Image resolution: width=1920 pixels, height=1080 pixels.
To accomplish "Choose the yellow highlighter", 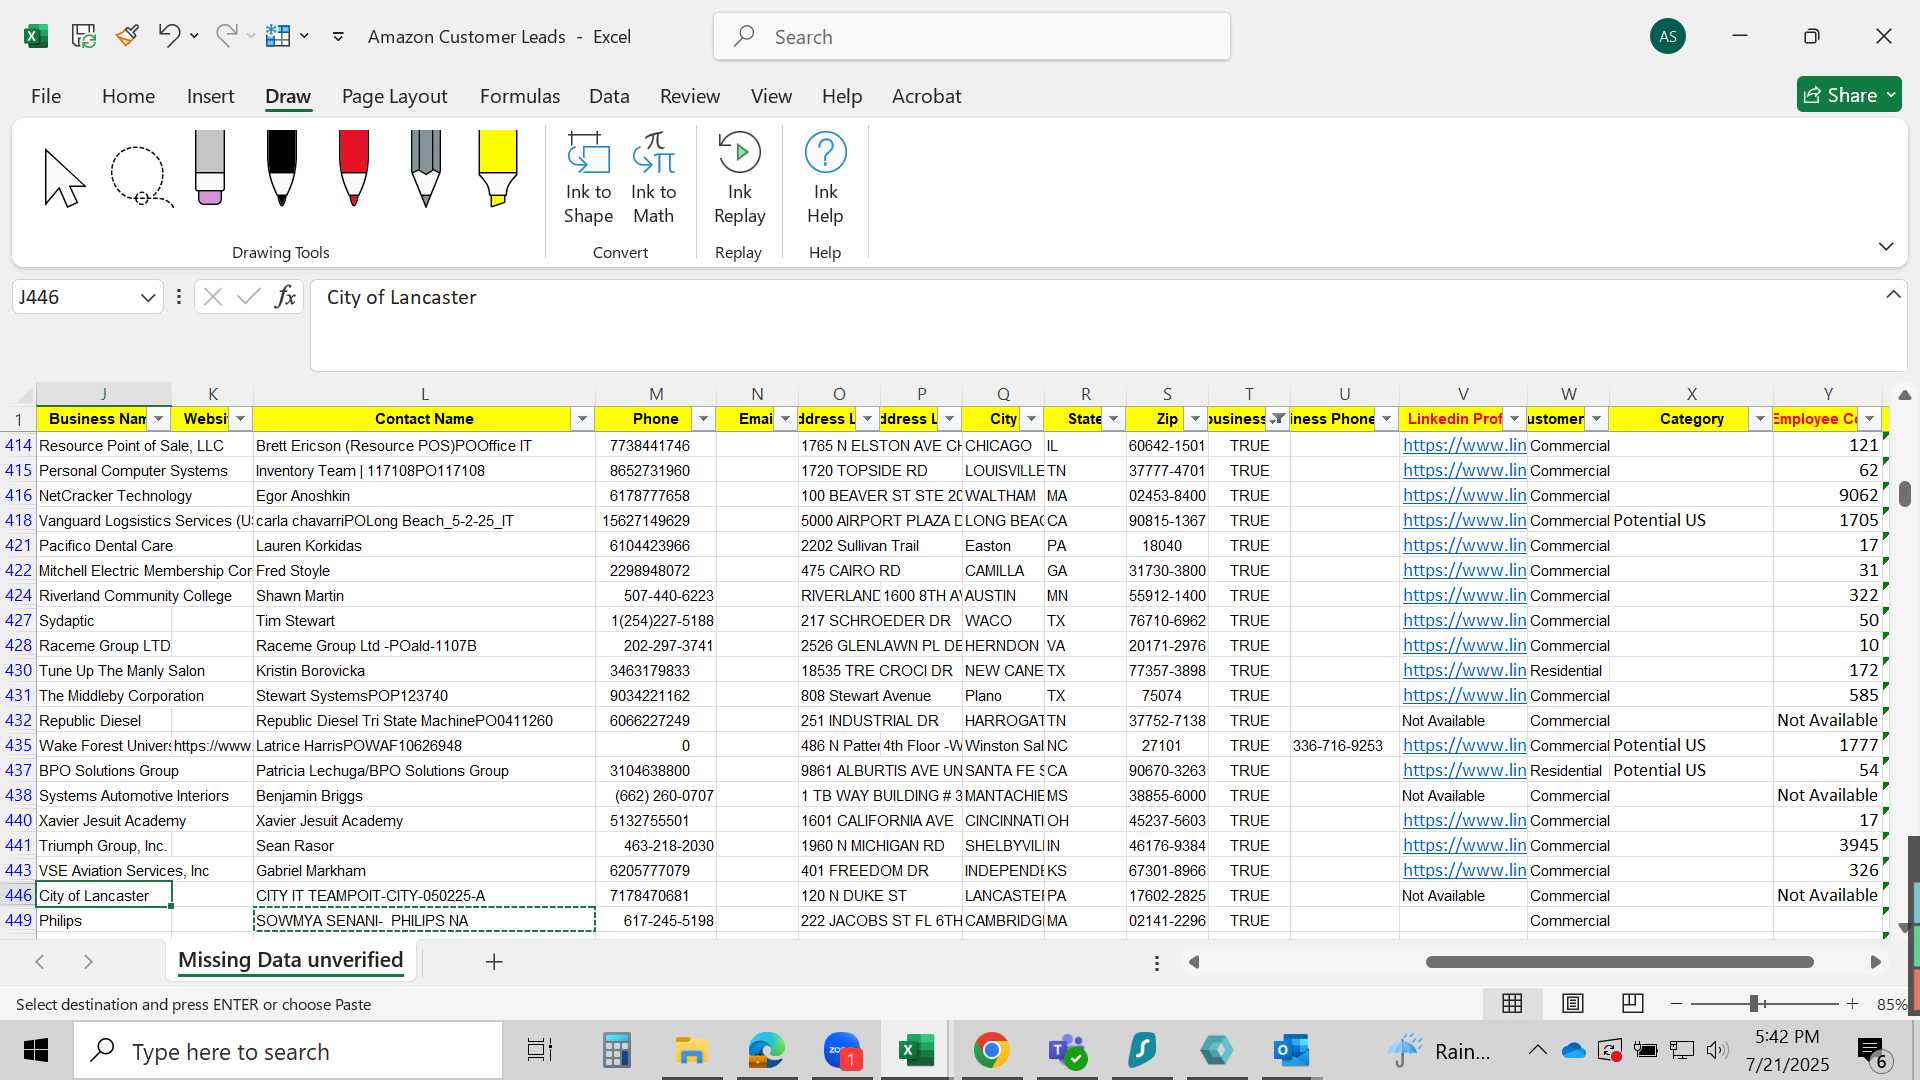I will pyautogui.click(x=497, y=170).
